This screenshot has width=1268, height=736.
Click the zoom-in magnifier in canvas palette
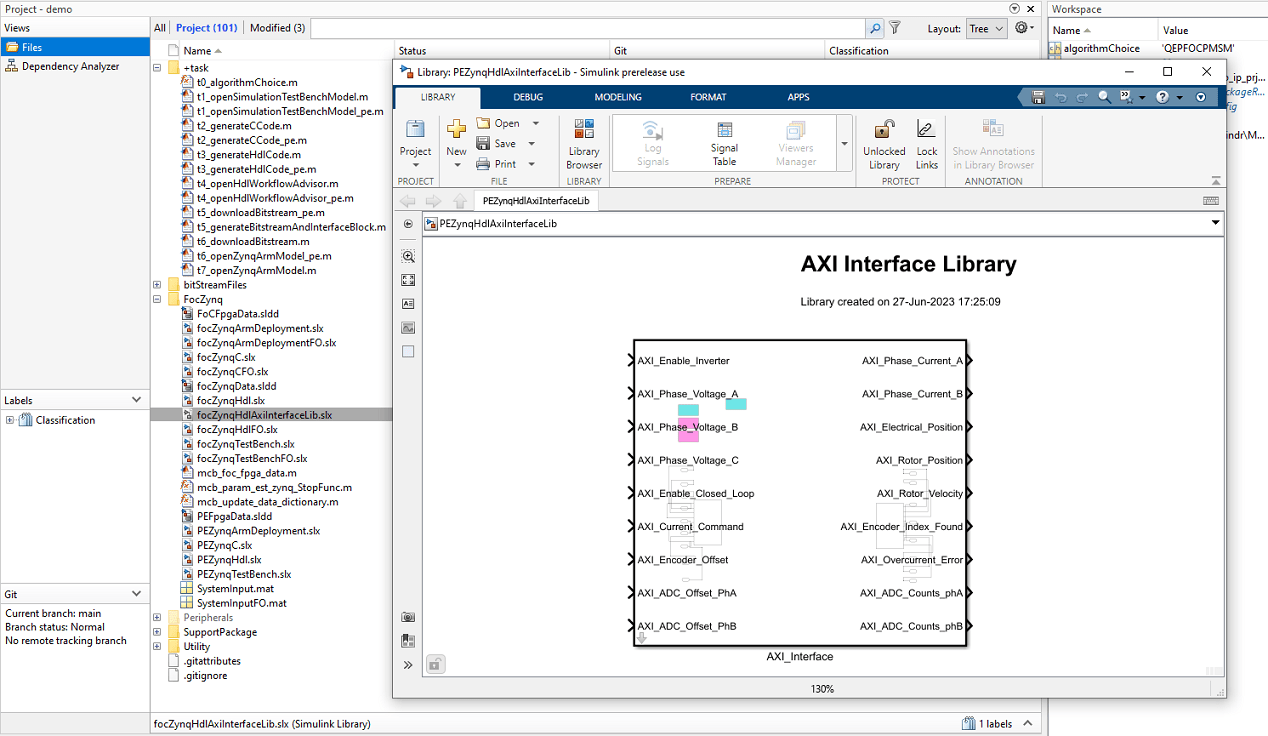pyautogui.click(x=408, y=256)
